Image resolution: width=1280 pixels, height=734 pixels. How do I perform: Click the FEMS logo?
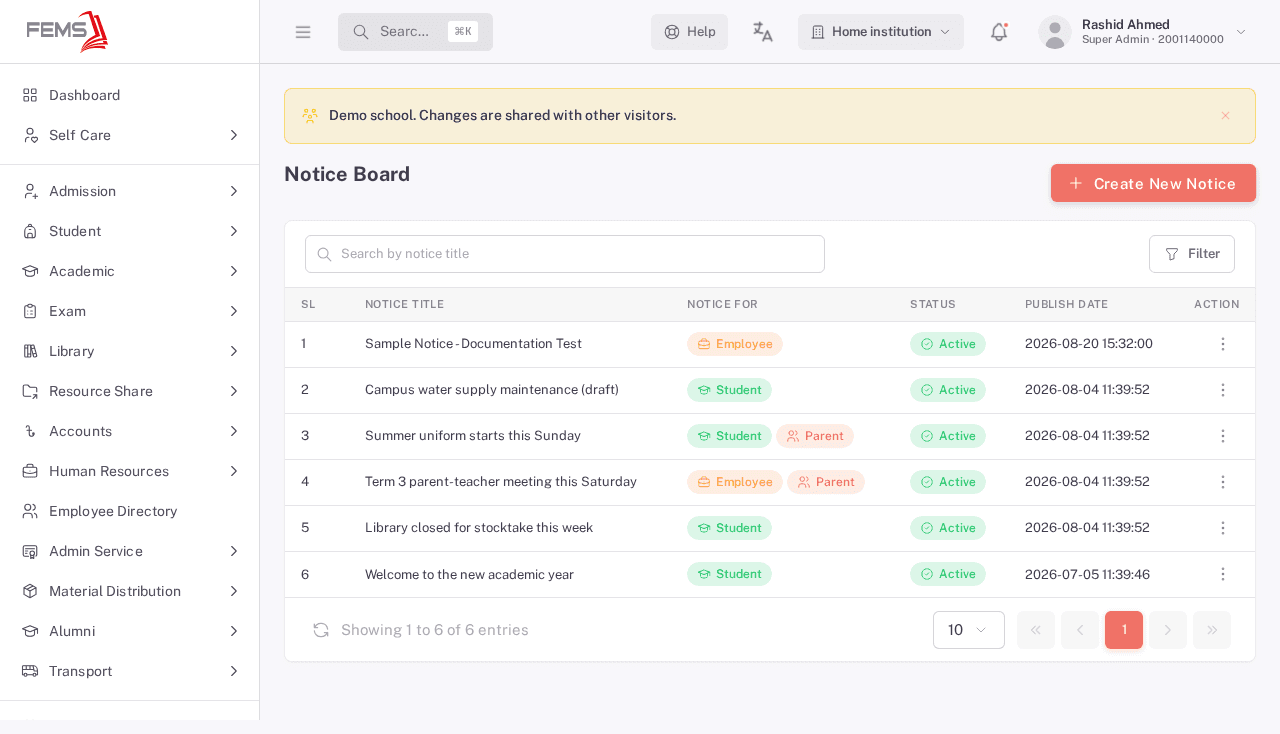click(67, 32)
